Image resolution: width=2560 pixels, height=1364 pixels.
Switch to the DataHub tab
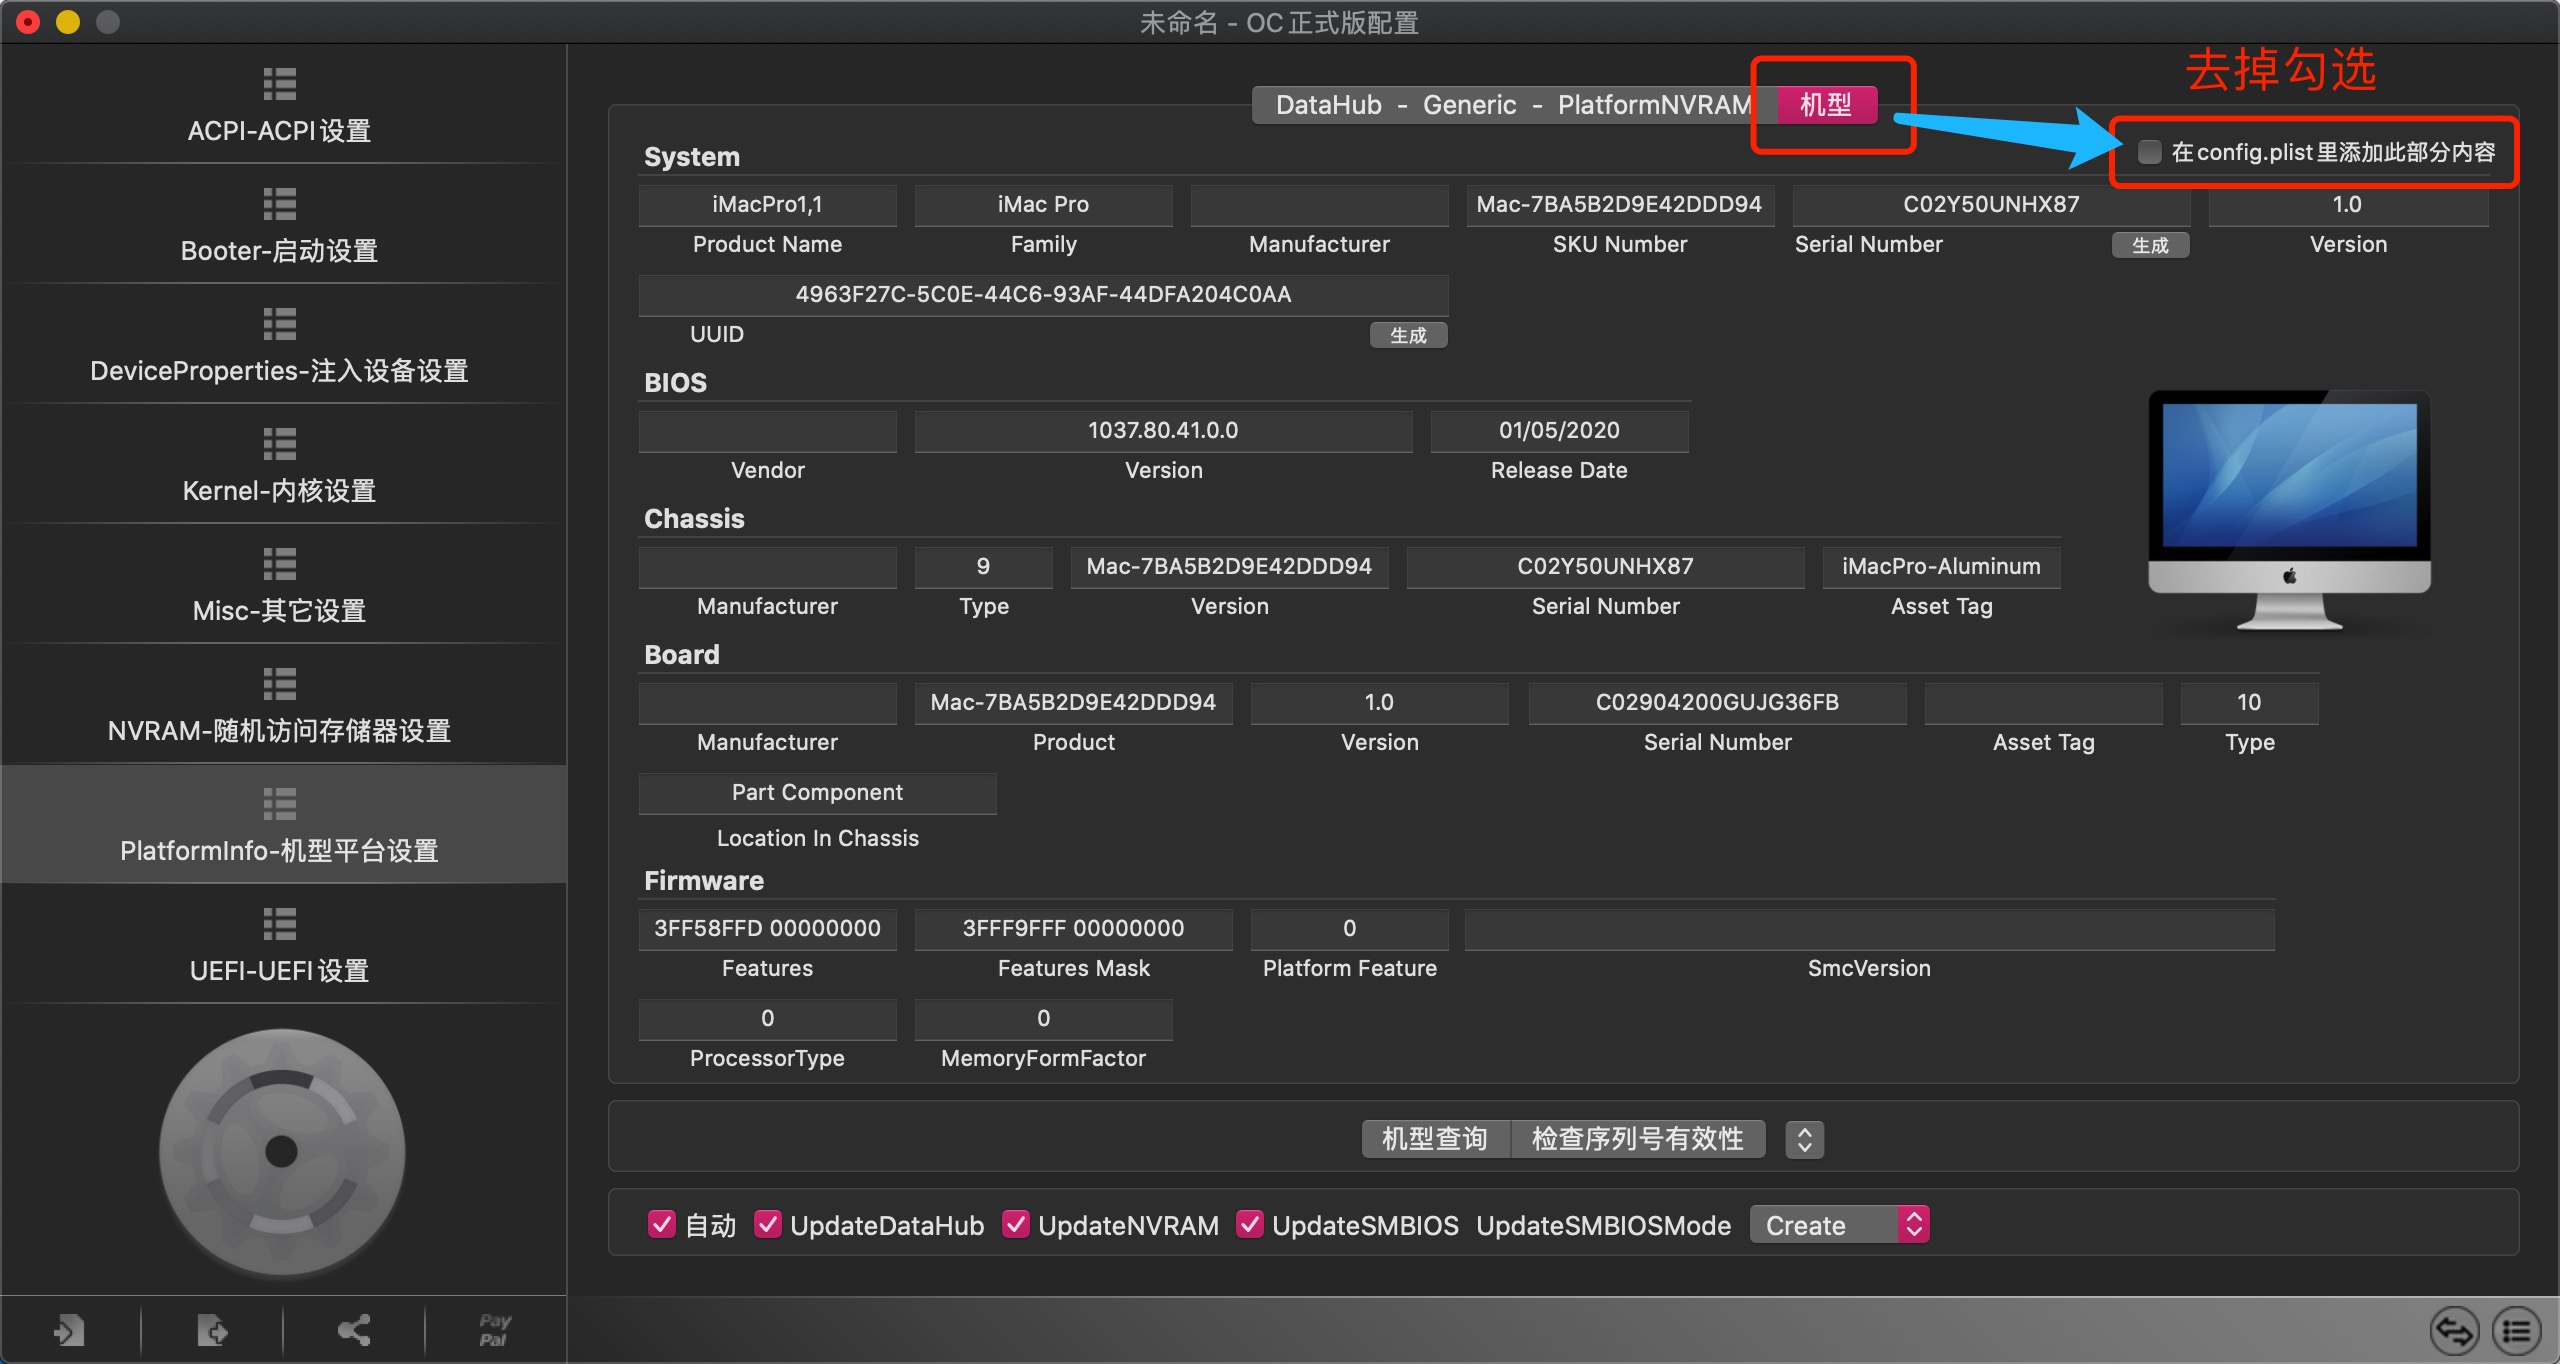(x=1328, y=105)
